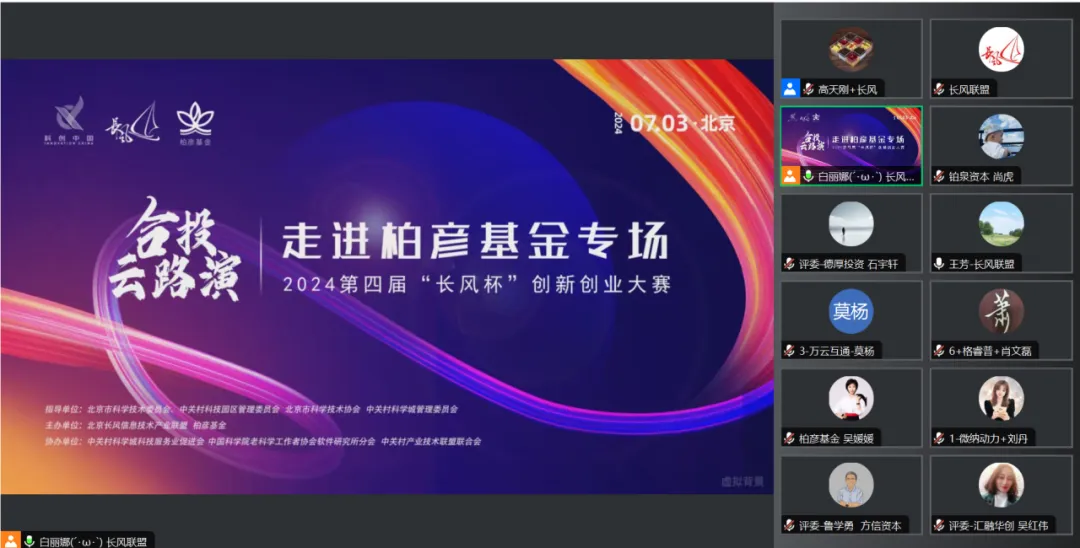Screen dimensions: 1080x548
Task: Click the orange person icon on 白丽娜's video tile
Action: click(790, 176)
